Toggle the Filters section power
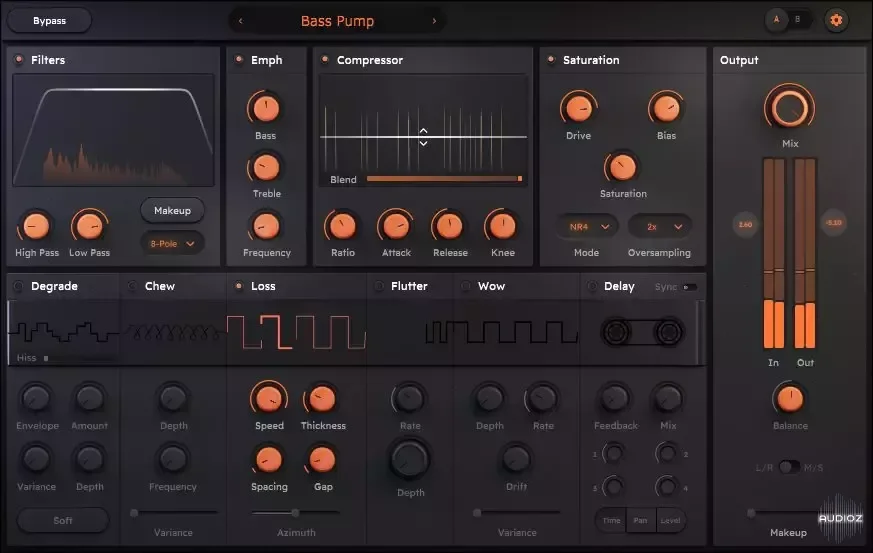 19,59
